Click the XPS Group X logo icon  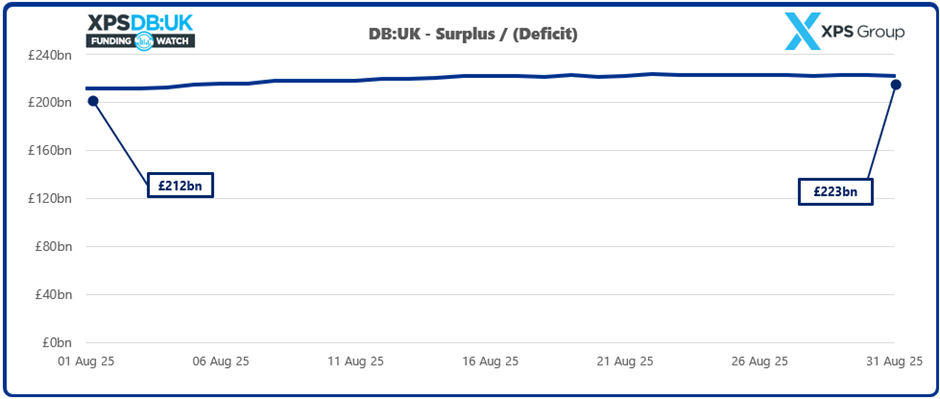pyautogui.click(x=802, y=32)
